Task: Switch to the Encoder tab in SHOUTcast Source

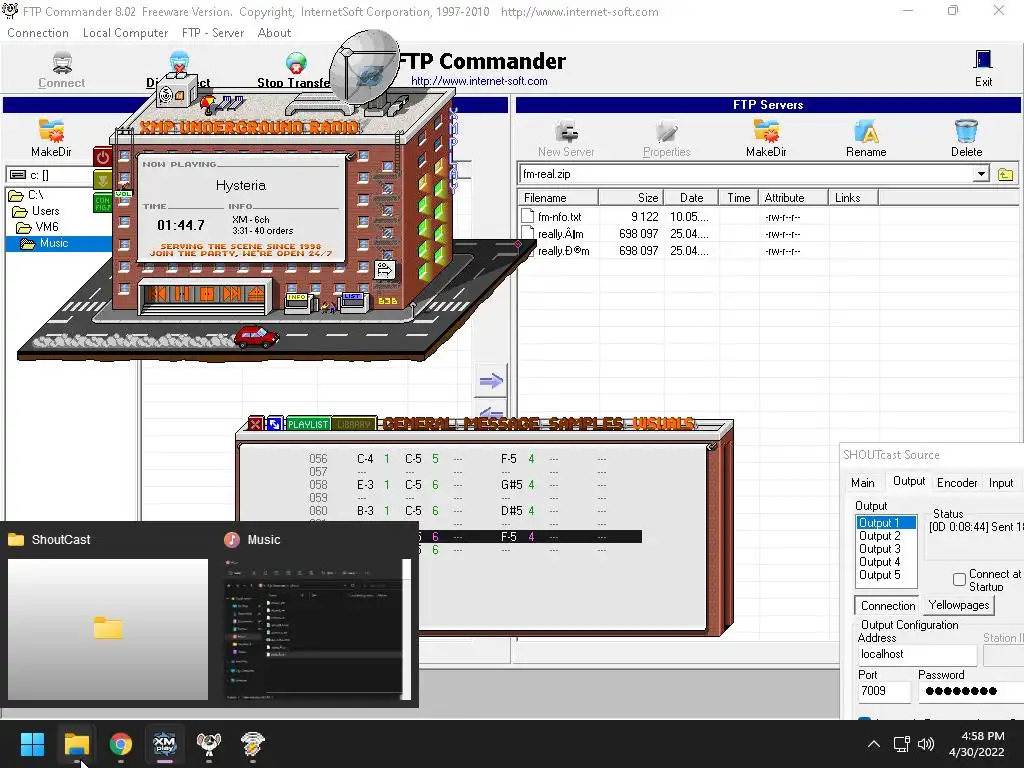Action: [957, 483]
